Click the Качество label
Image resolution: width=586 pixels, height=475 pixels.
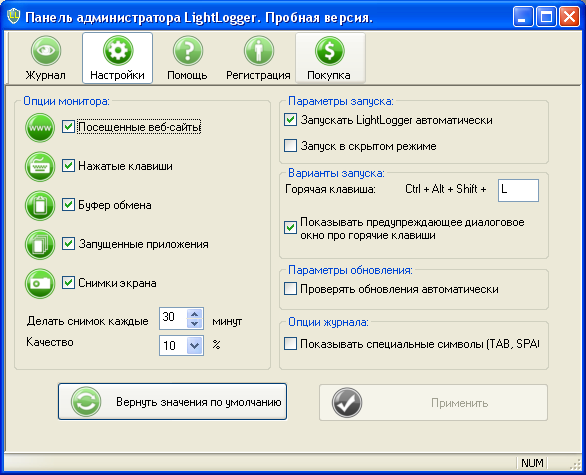[x=50, y=342]
